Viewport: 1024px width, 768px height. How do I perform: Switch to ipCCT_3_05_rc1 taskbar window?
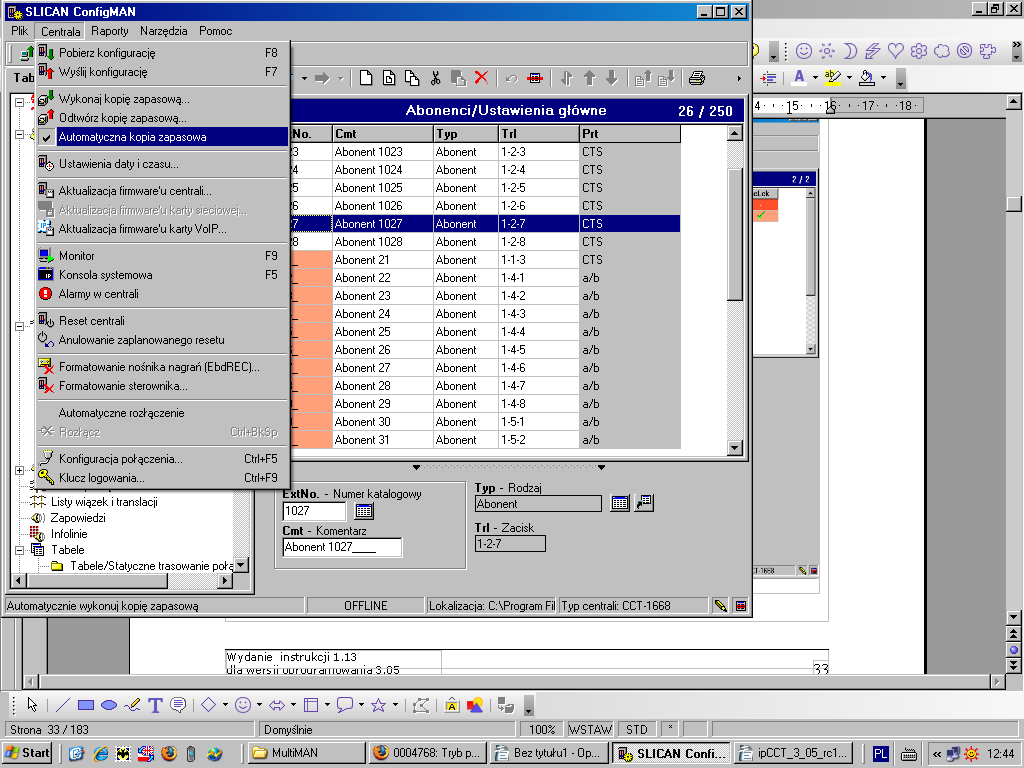[794, 753]
